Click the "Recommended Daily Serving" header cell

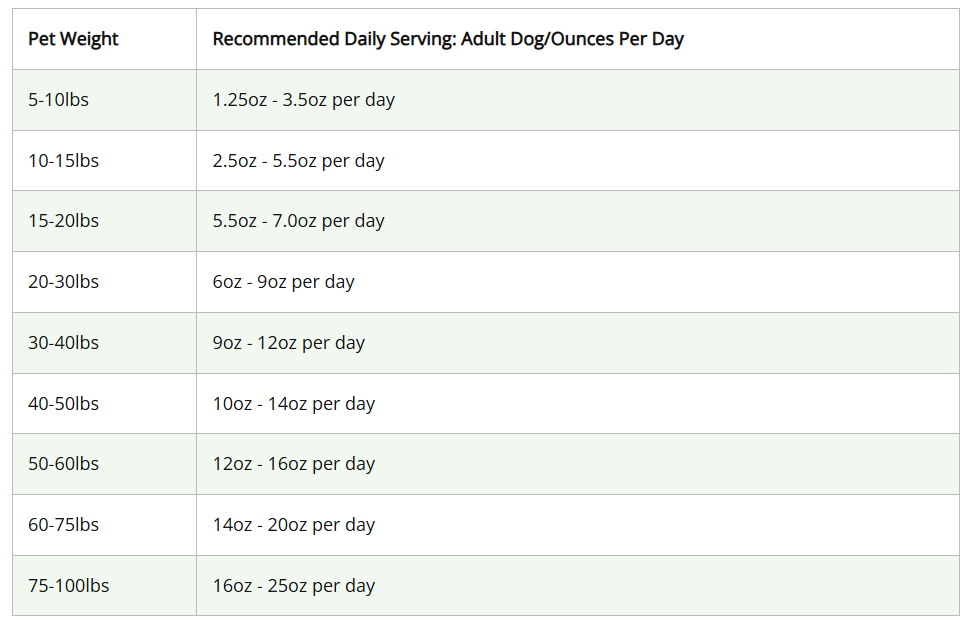448,39
